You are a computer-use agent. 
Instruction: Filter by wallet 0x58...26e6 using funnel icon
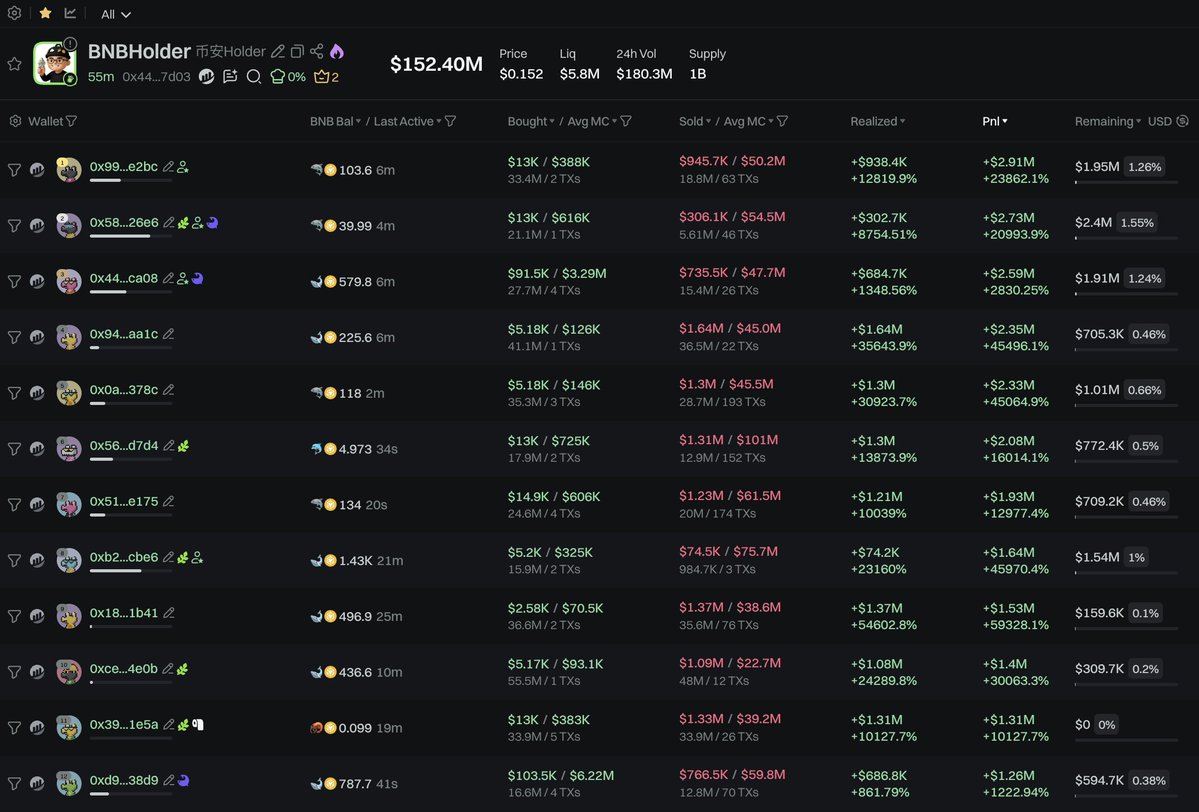coord(14,226)
